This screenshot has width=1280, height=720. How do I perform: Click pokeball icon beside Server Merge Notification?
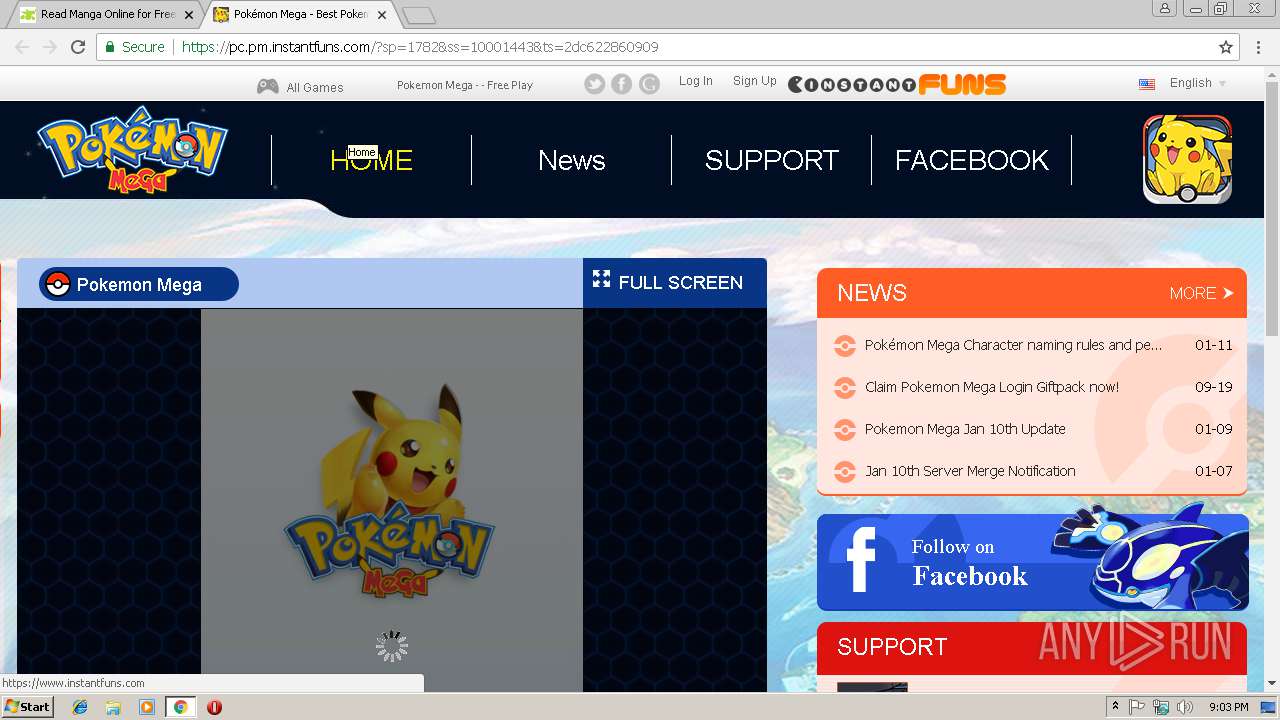[845, 472]
